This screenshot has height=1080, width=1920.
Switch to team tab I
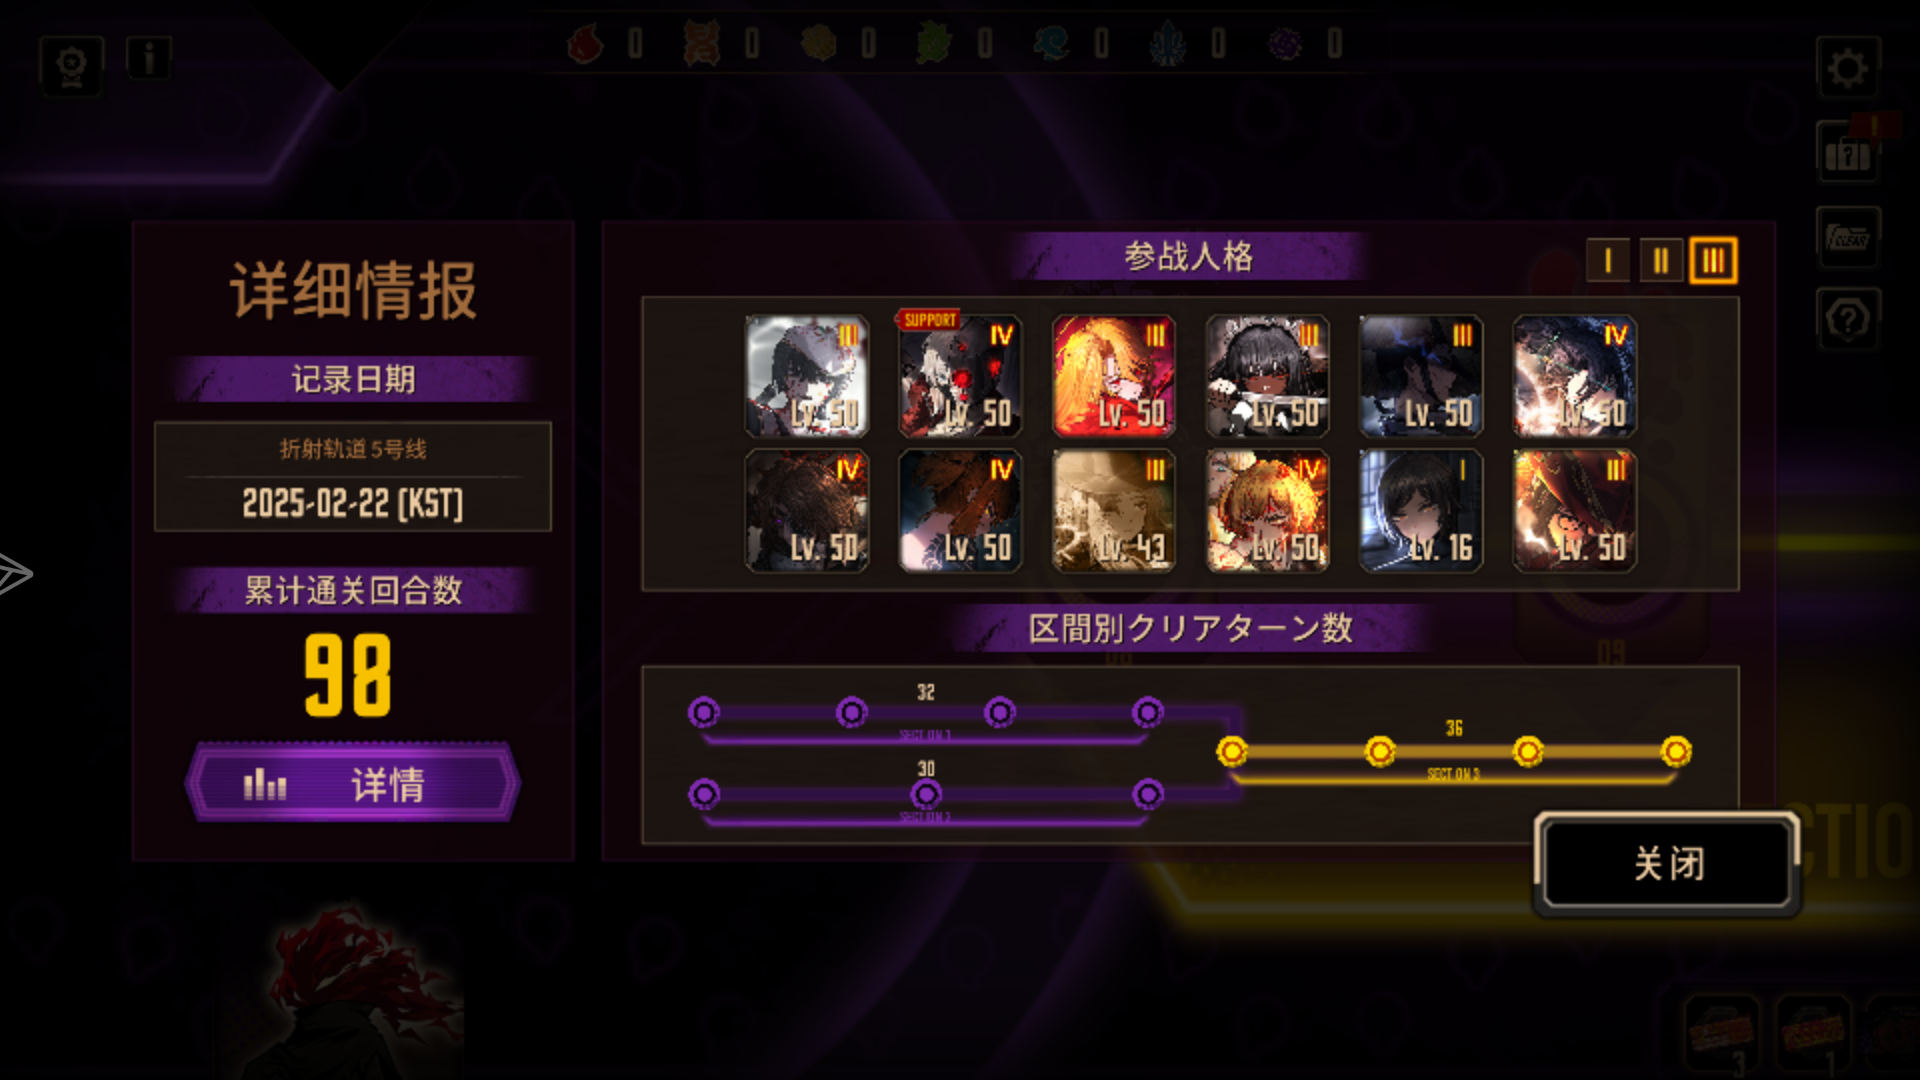[x=1608, y=261]
